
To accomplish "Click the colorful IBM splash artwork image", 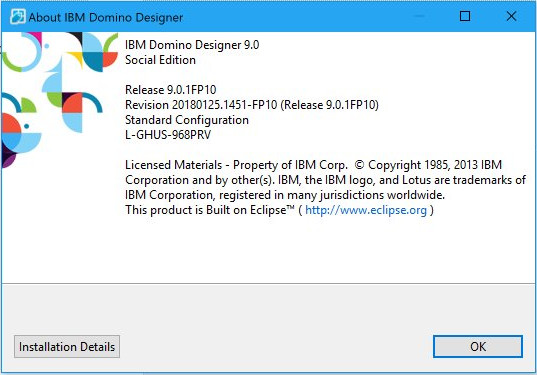I will point(60,100).
